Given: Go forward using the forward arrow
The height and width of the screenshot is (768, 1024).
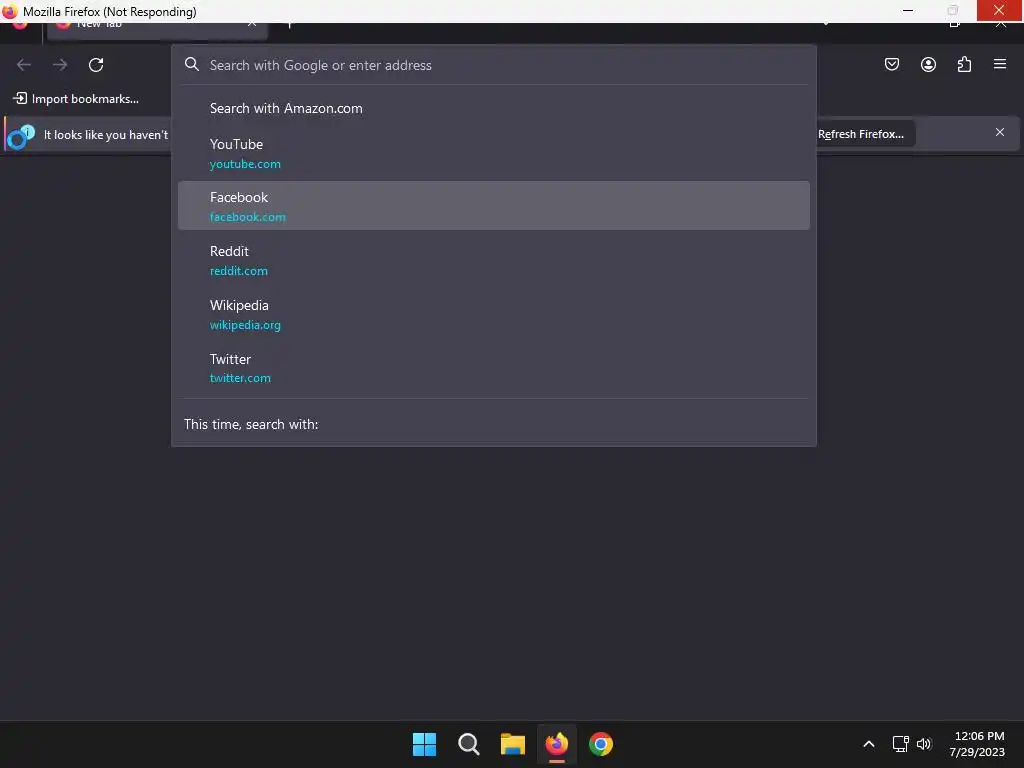Looking at the screenshot, I should (x=60, y=65).
